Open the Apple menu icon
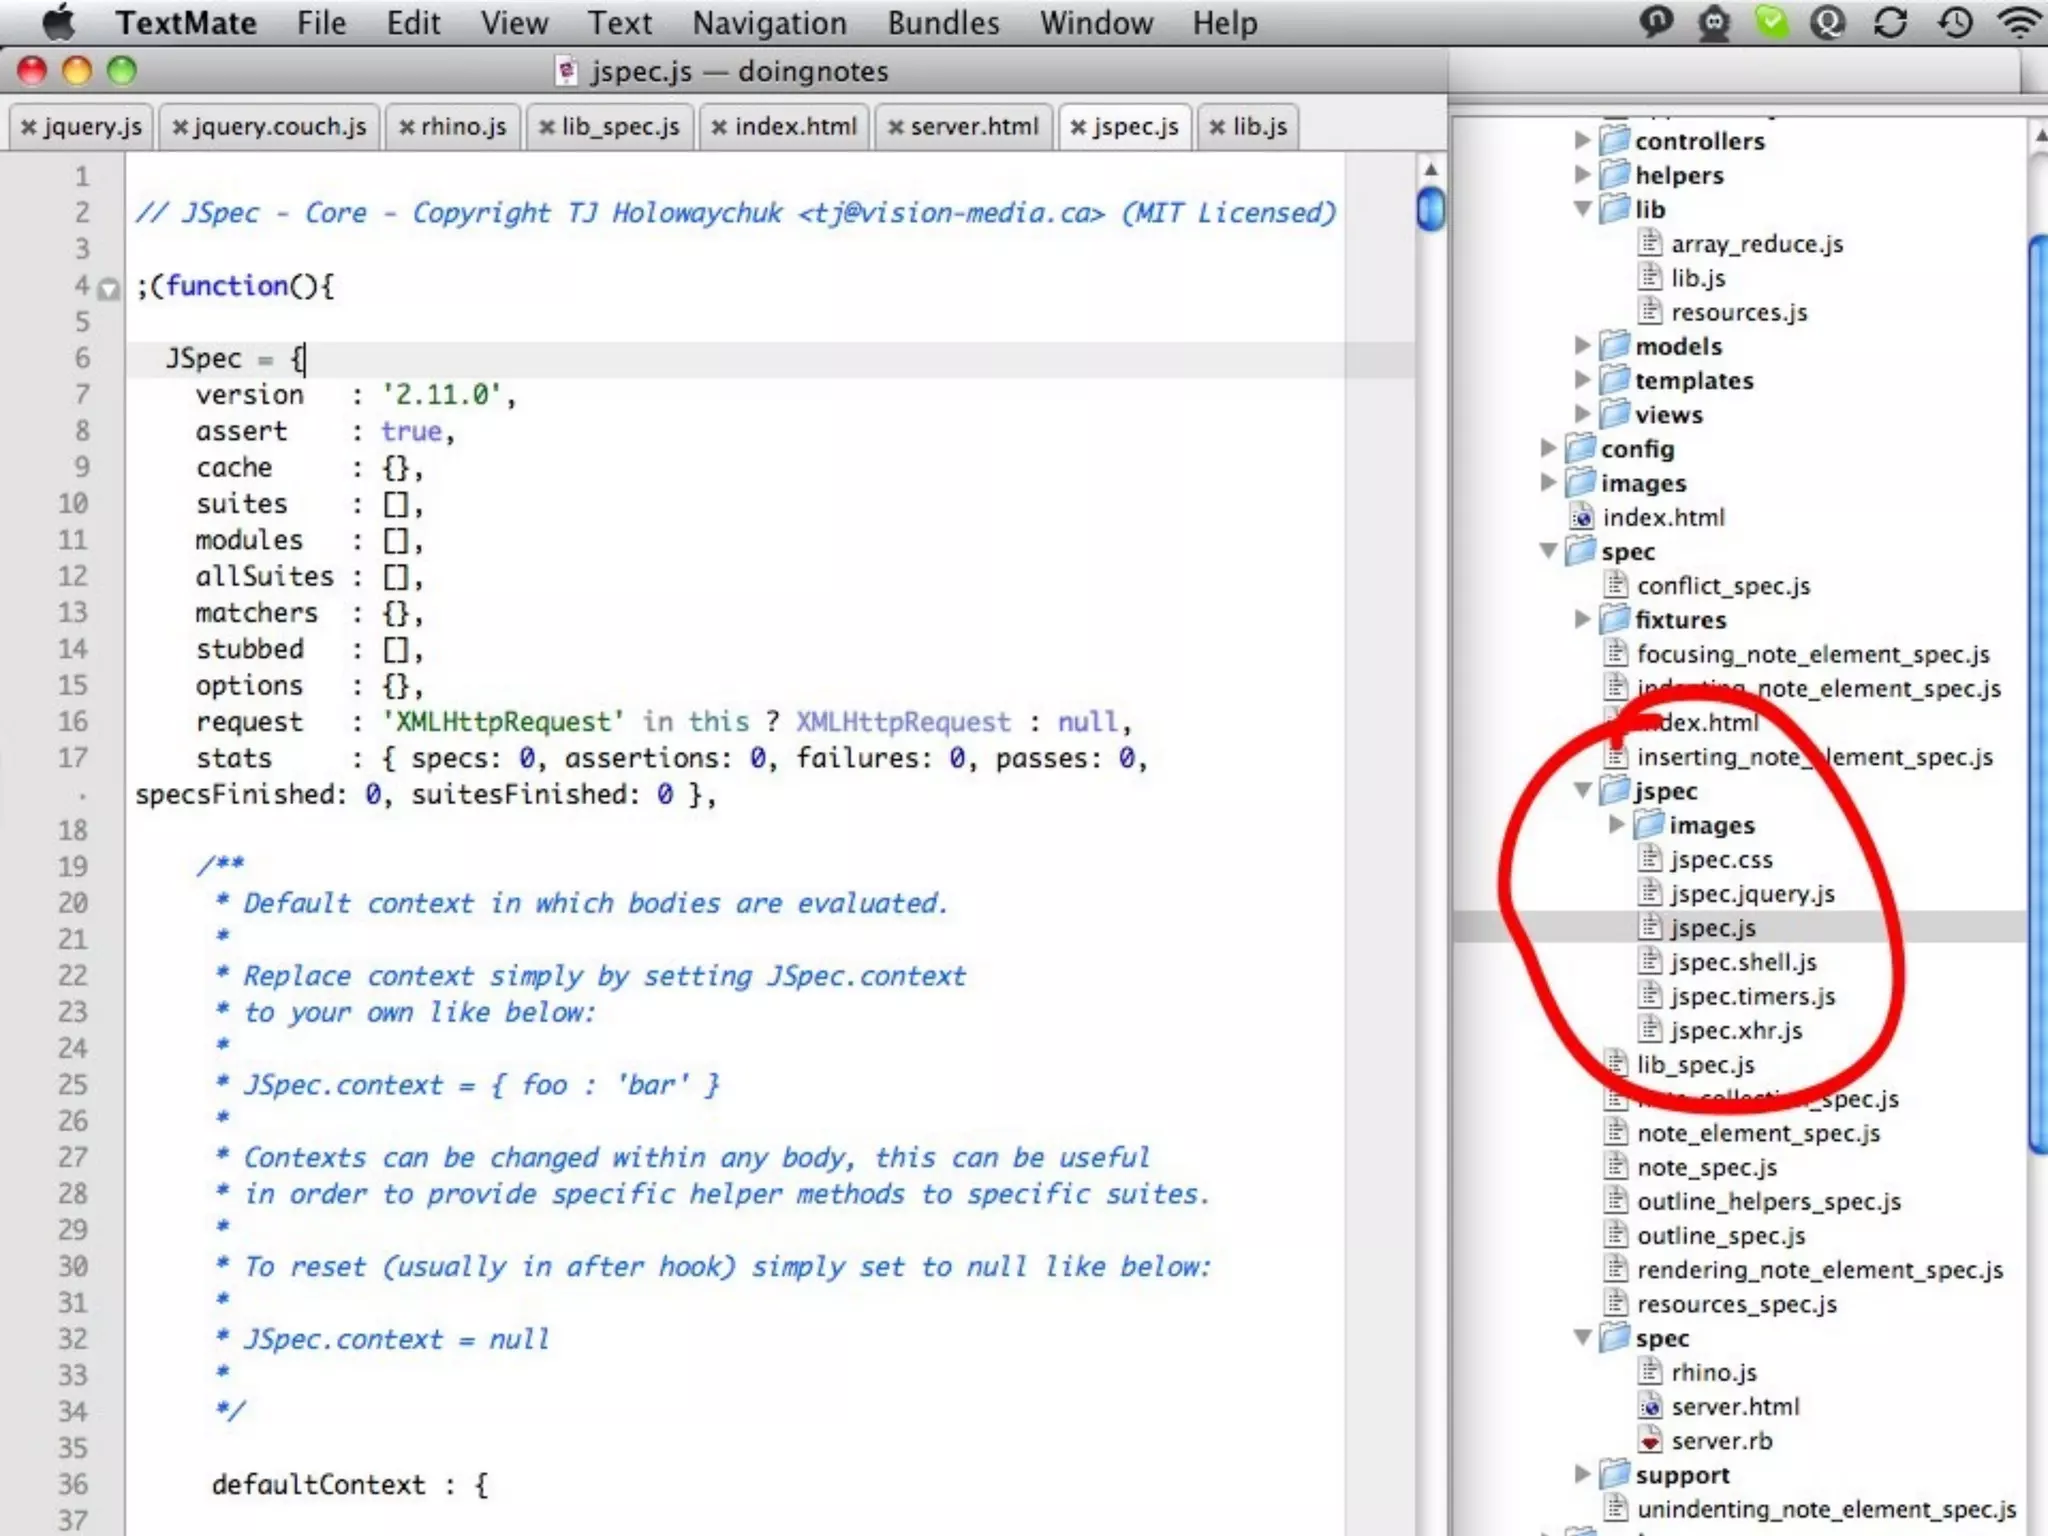 pyautogui.click(x=59, y=21)
